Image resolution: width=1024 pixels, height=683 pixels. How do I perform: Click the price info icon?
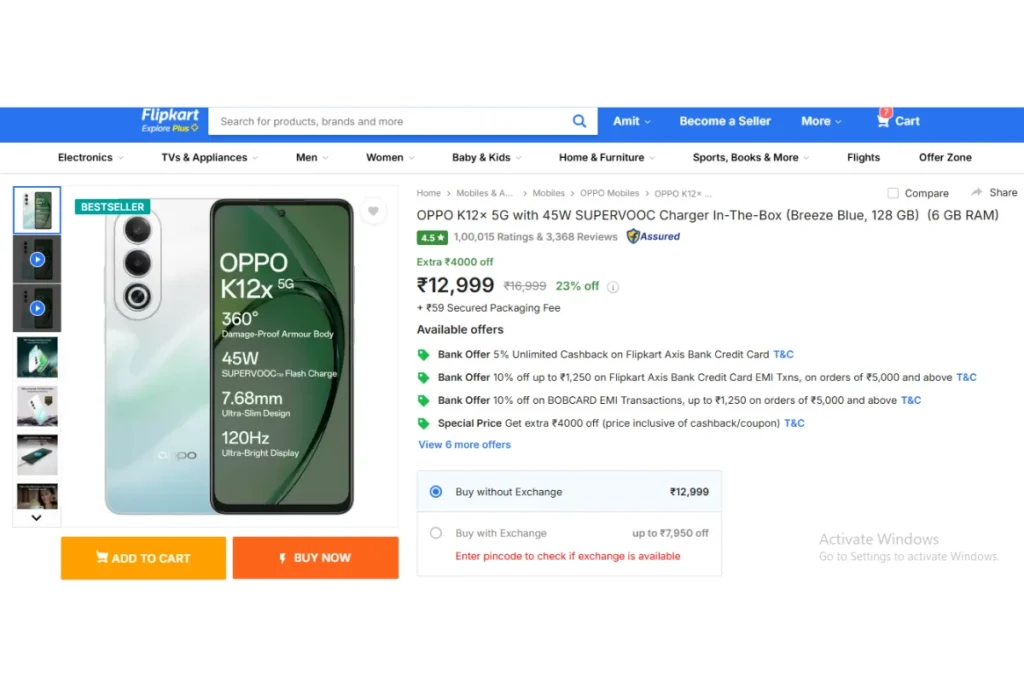tap(613, 287)
